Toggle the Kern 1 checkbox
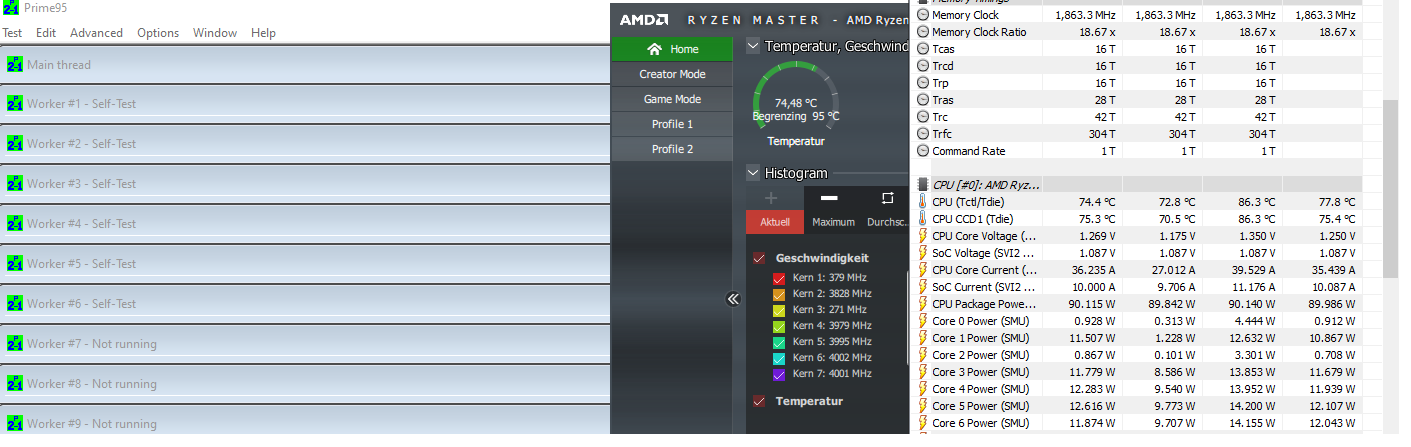The image size is (1411, 447). (779, 278)
